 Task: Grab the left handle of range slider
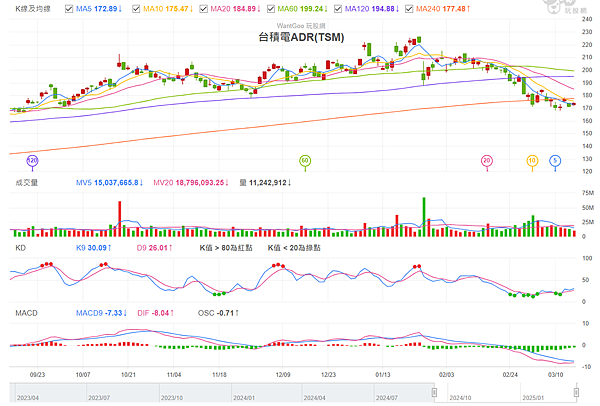coord(434,392)
